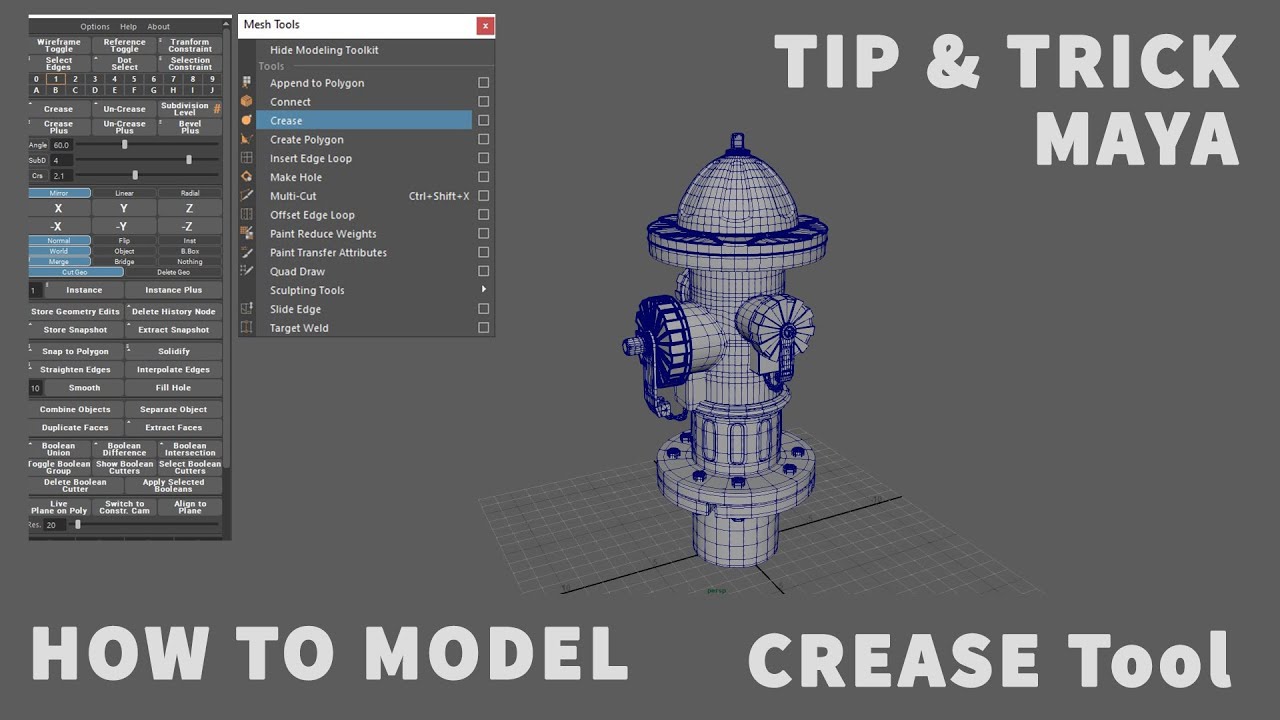This screenshot has width=1280, height=720.
Task: Click the Multi-Cut tool icon
Action: (x=247, y=196)
